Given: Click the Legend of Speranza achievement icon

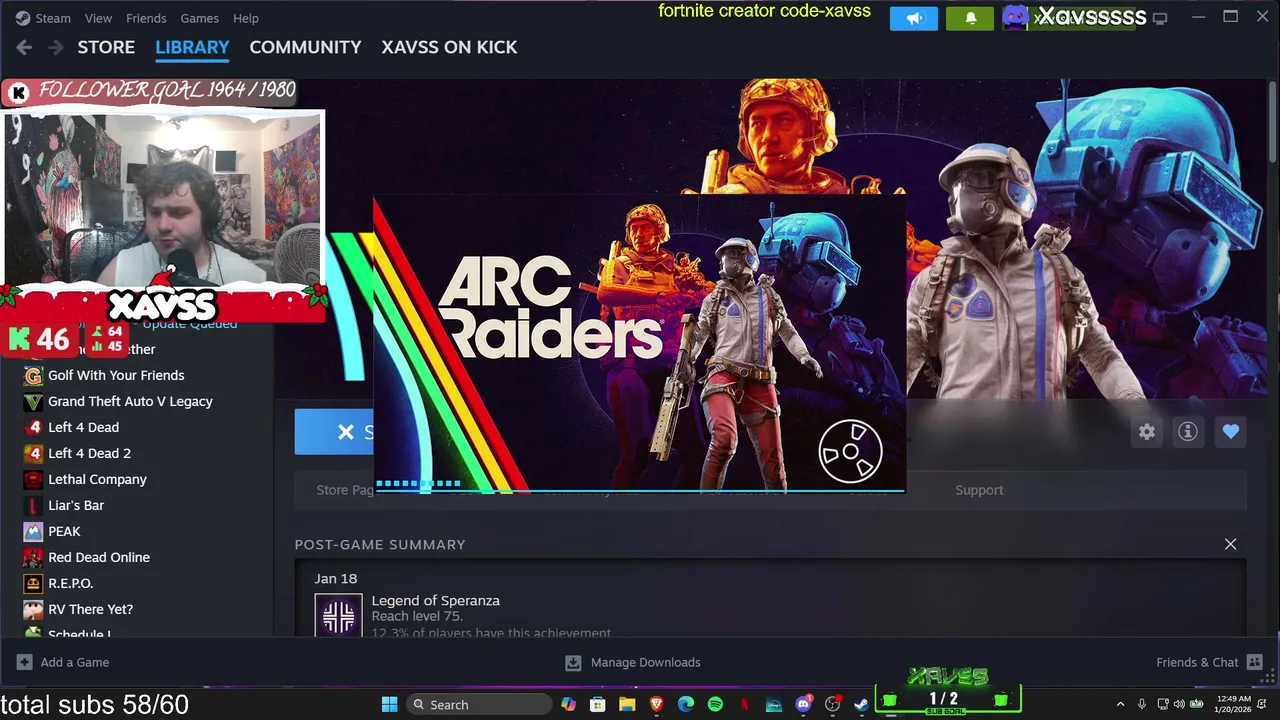Looking at the screenshot, I should (338, 614).
